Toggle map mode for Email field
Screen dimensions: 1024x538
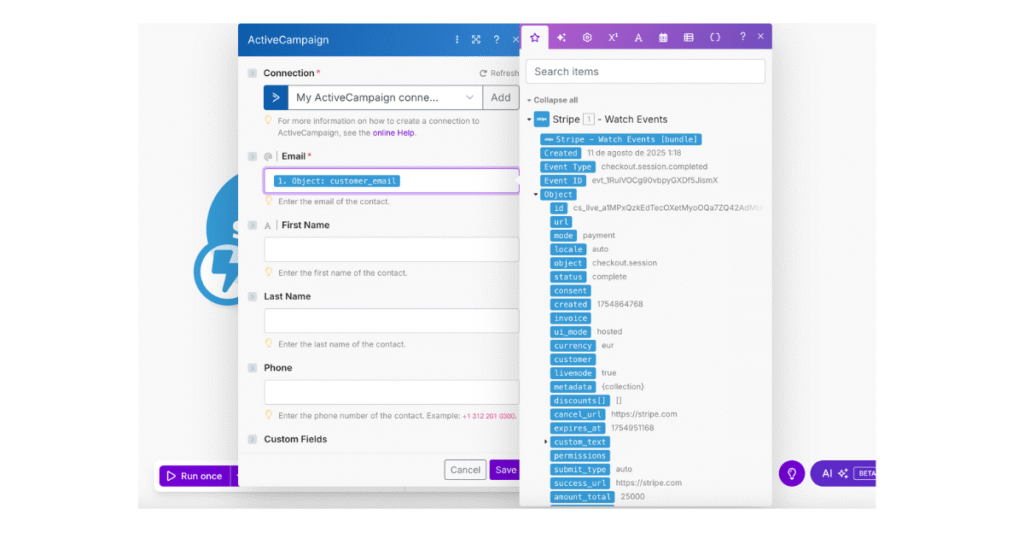(x=252, y=156)
